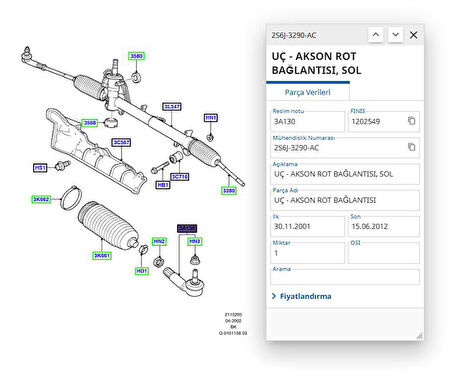
Task: Click the Açıklama description field
Action: click(x=345, y=174)
